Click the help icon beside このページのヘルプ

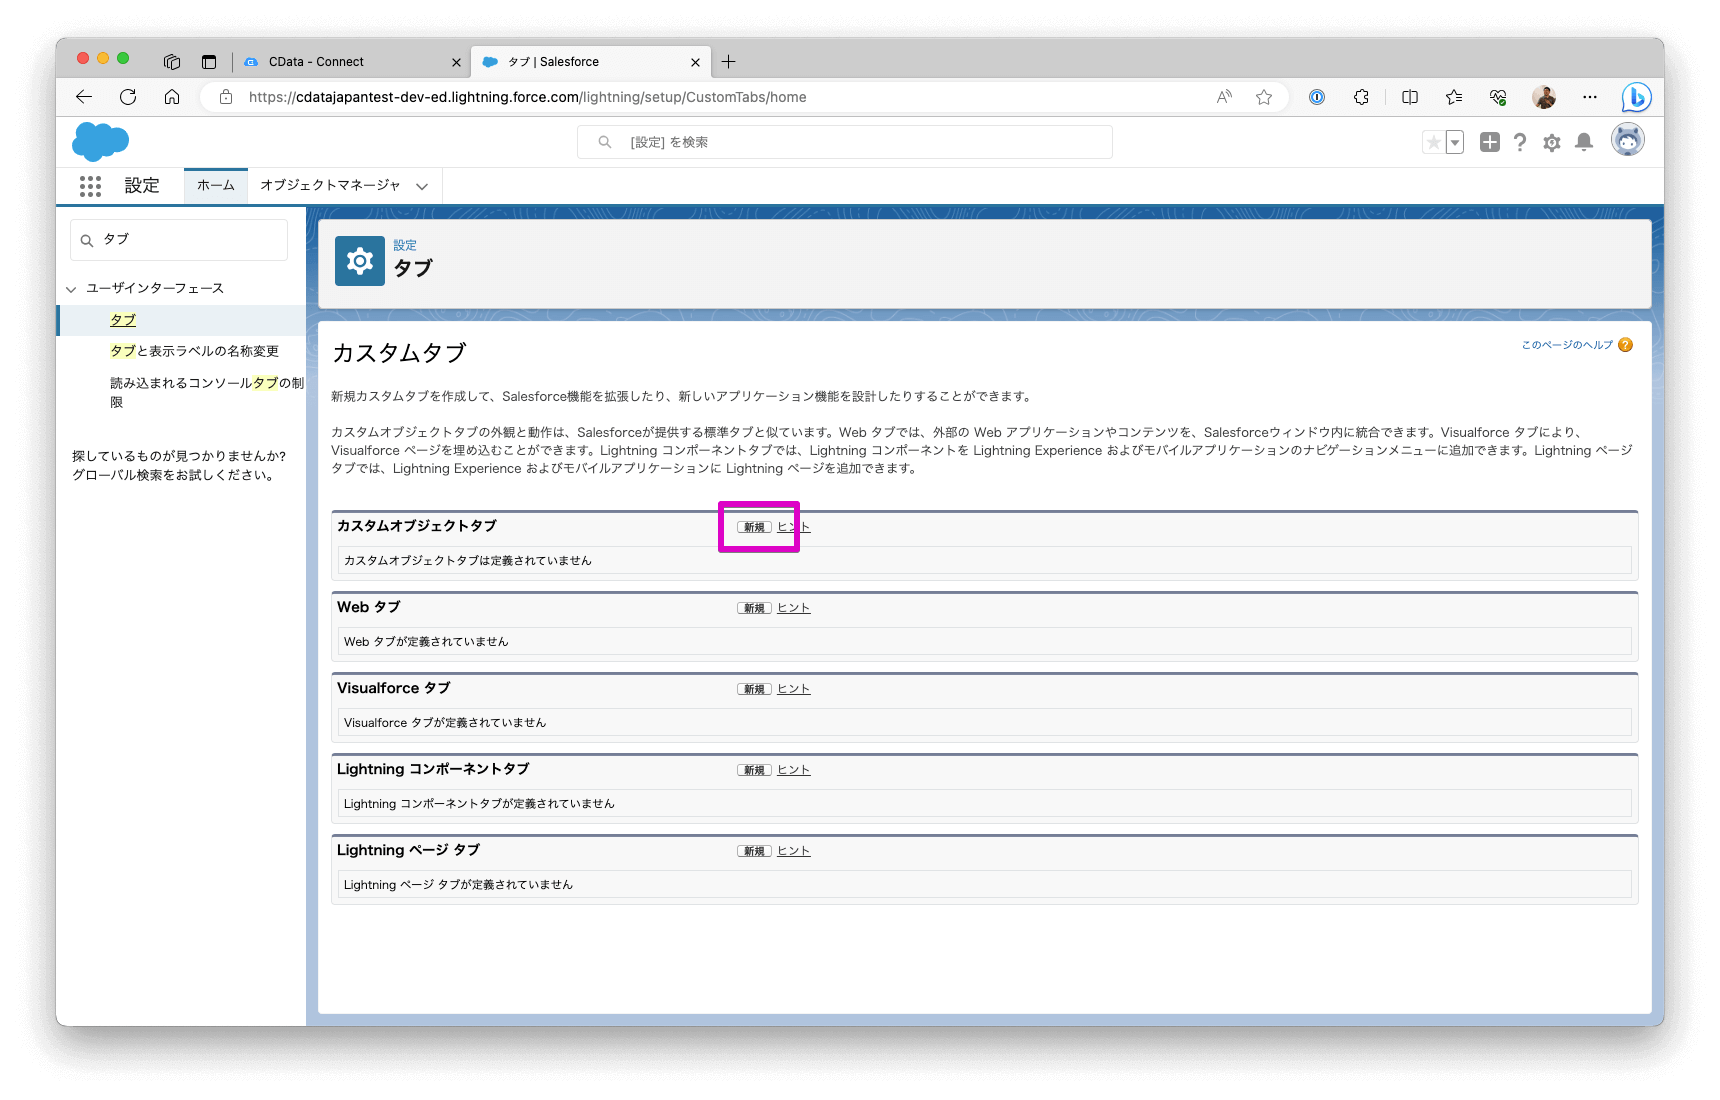coord(1625,345)
